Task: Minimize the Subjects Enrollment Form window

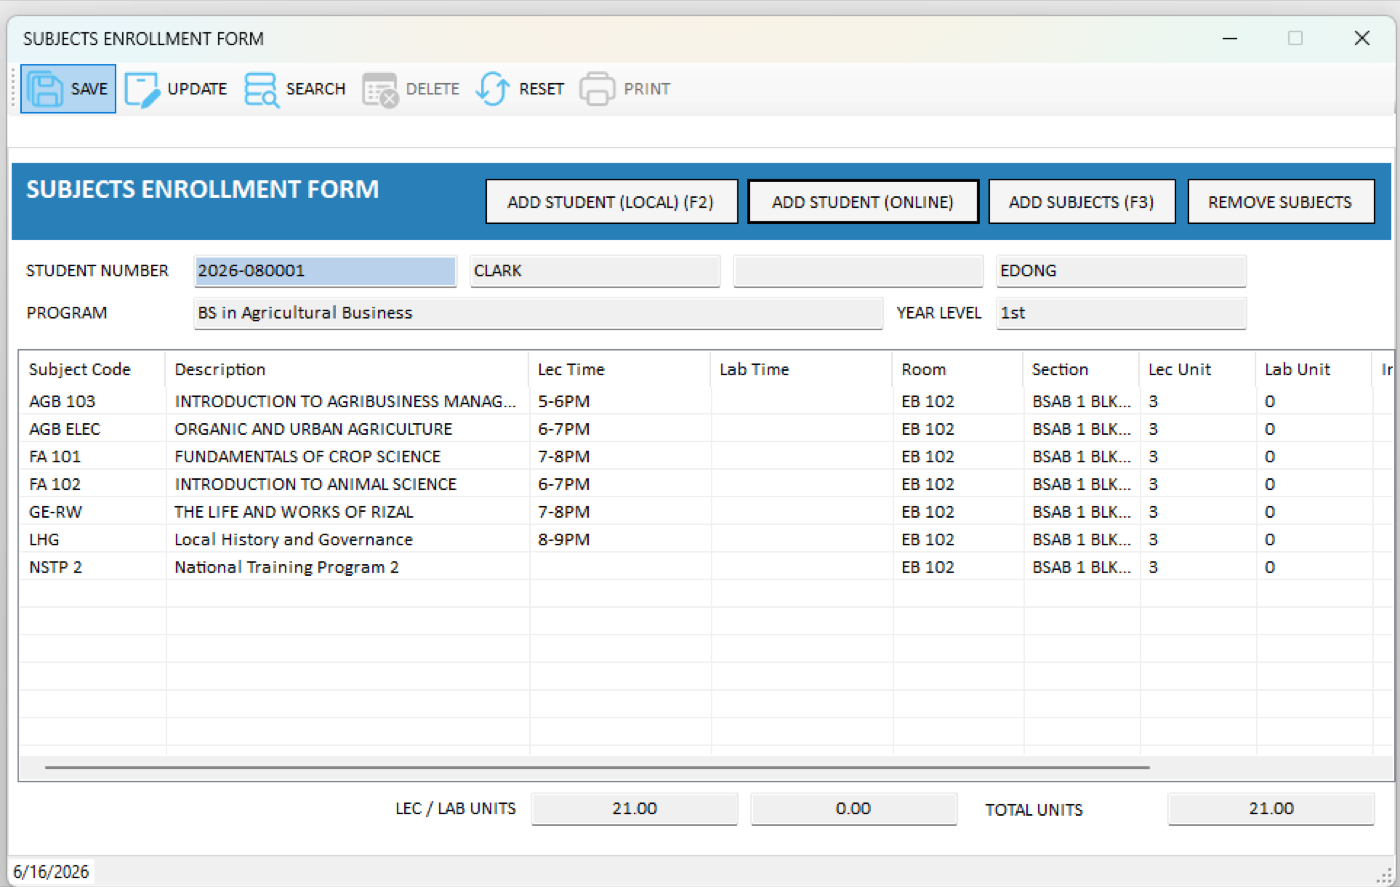Action: click(x=1230, y=38)
